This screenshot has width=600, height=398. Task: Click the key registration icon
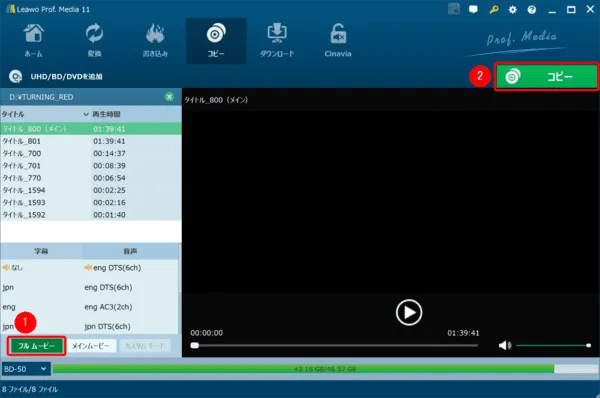pos(494,9)
